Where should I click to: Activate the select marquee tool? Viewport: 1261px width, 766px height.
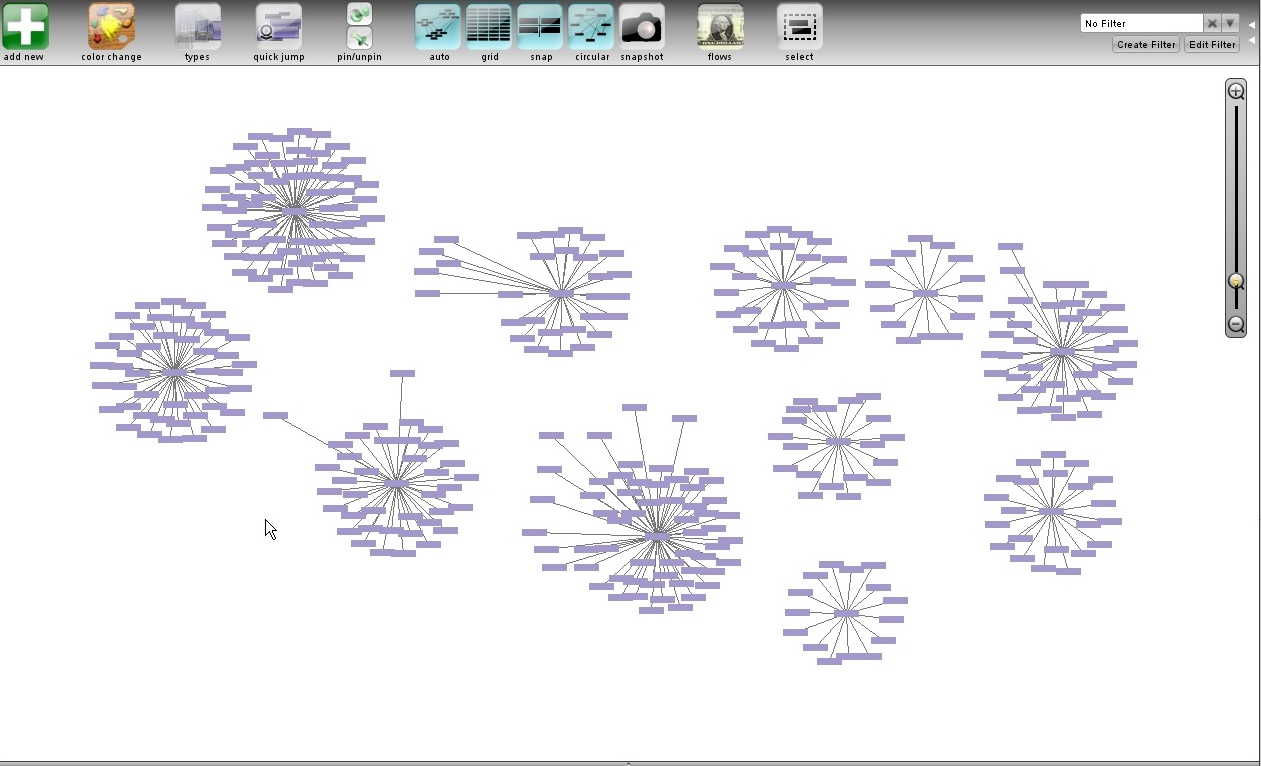coord(800,26)
